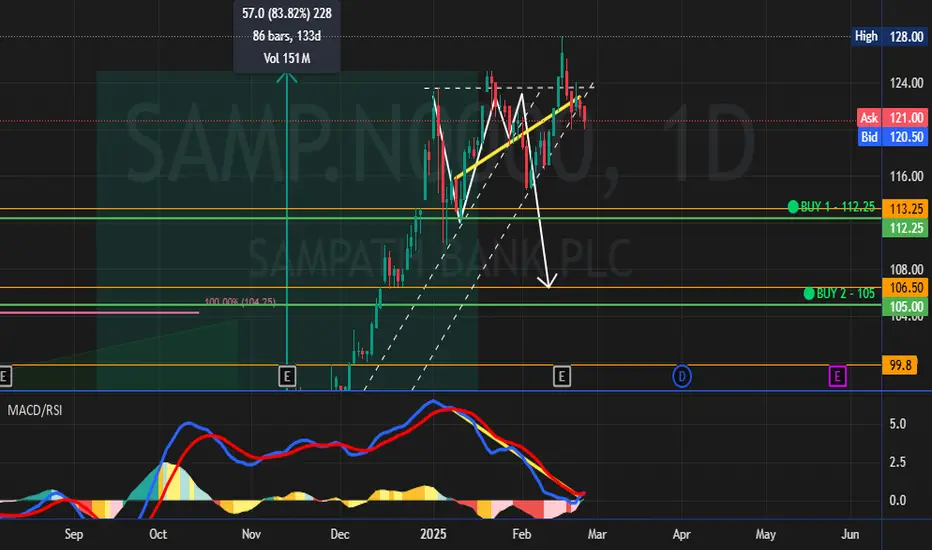
Task: Click the 2025 date label on time axis
Action: coord(433,534)
